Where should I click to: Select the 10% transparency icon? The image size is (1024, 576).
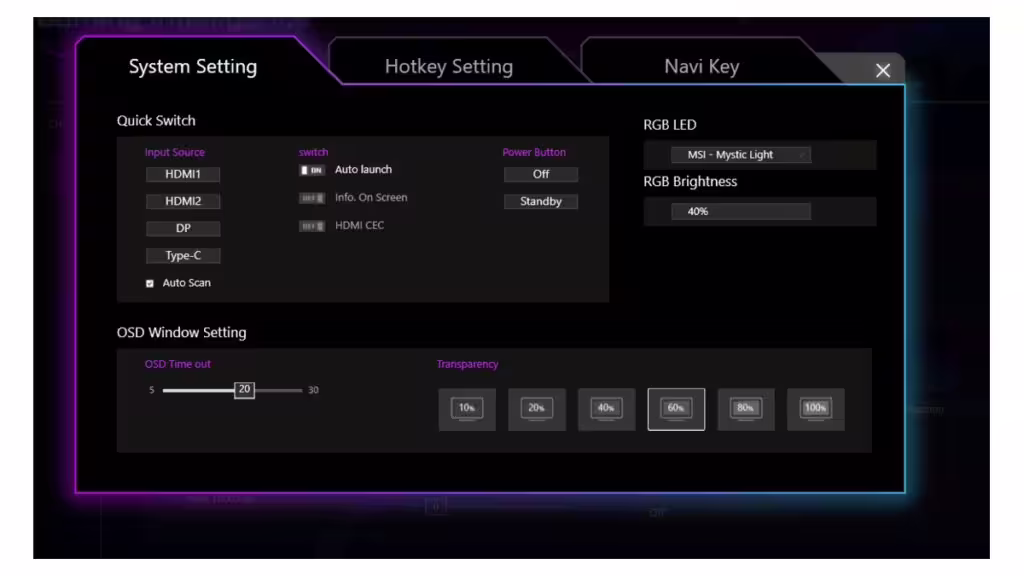click(467, 409)
